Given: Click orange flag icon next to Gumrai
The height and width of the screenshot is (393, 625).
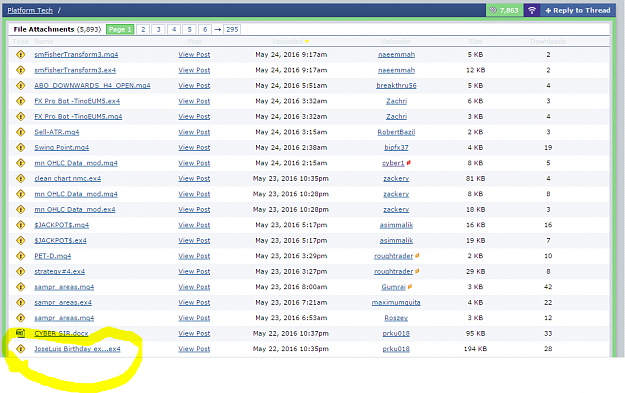Looking at the screenshot, I should coord(410,287).
